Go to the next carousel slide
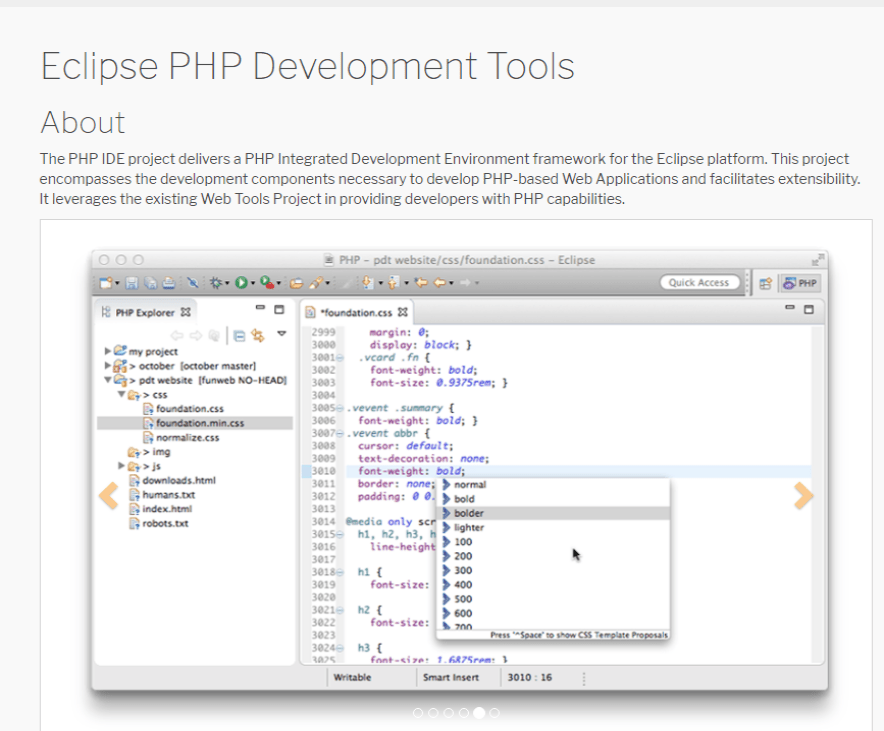Viewport: 884px width, 731px height. [803, 496]
